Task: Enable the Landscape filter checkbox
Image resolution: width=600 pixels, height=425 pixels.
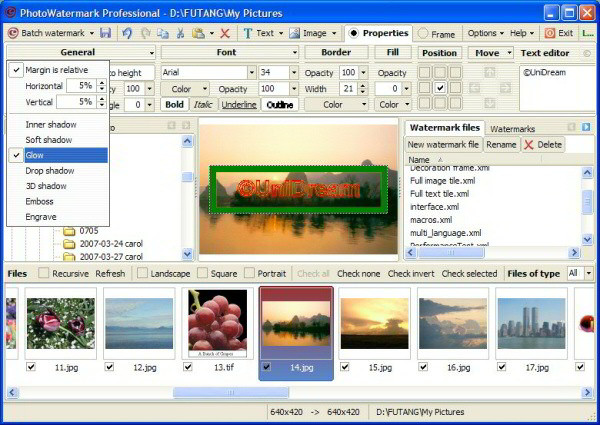Action: 142,273
